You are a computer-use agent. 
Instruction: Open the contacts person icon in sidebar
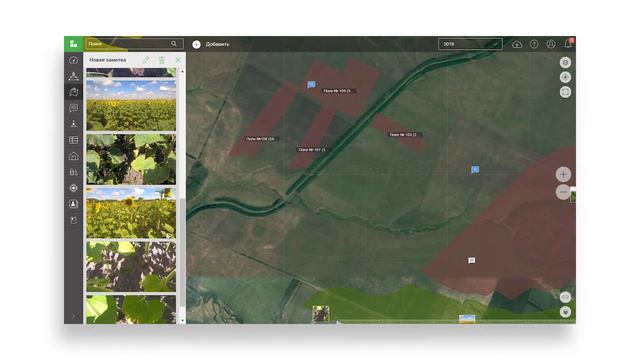pos(73,204)
